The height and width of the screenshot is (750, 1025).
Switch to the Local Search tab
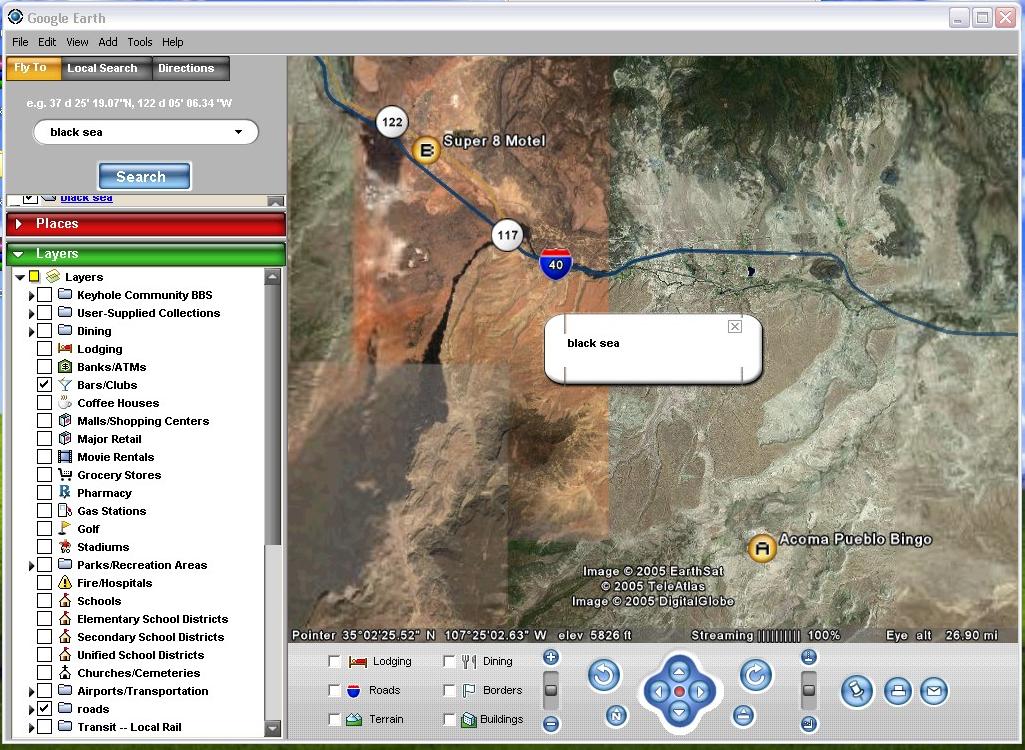coord(102,68)
